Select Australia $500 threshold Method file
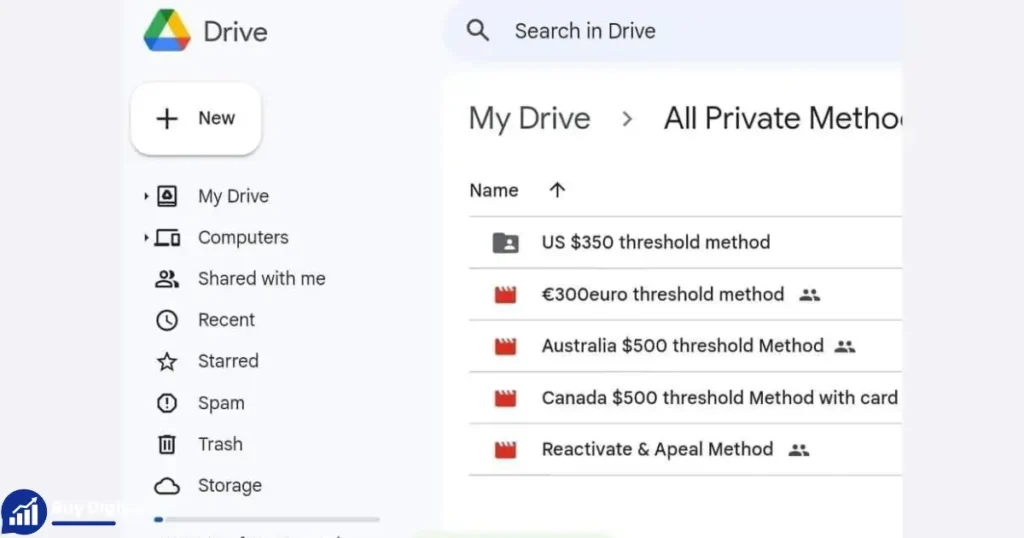This screenshot has width=1024, height=538. pos(682,345)
